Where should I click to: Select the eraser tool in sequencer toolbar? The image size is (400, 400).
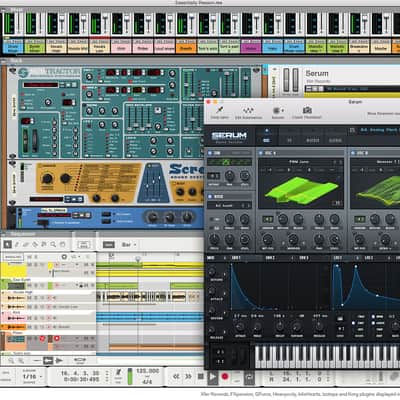point(26,245)
